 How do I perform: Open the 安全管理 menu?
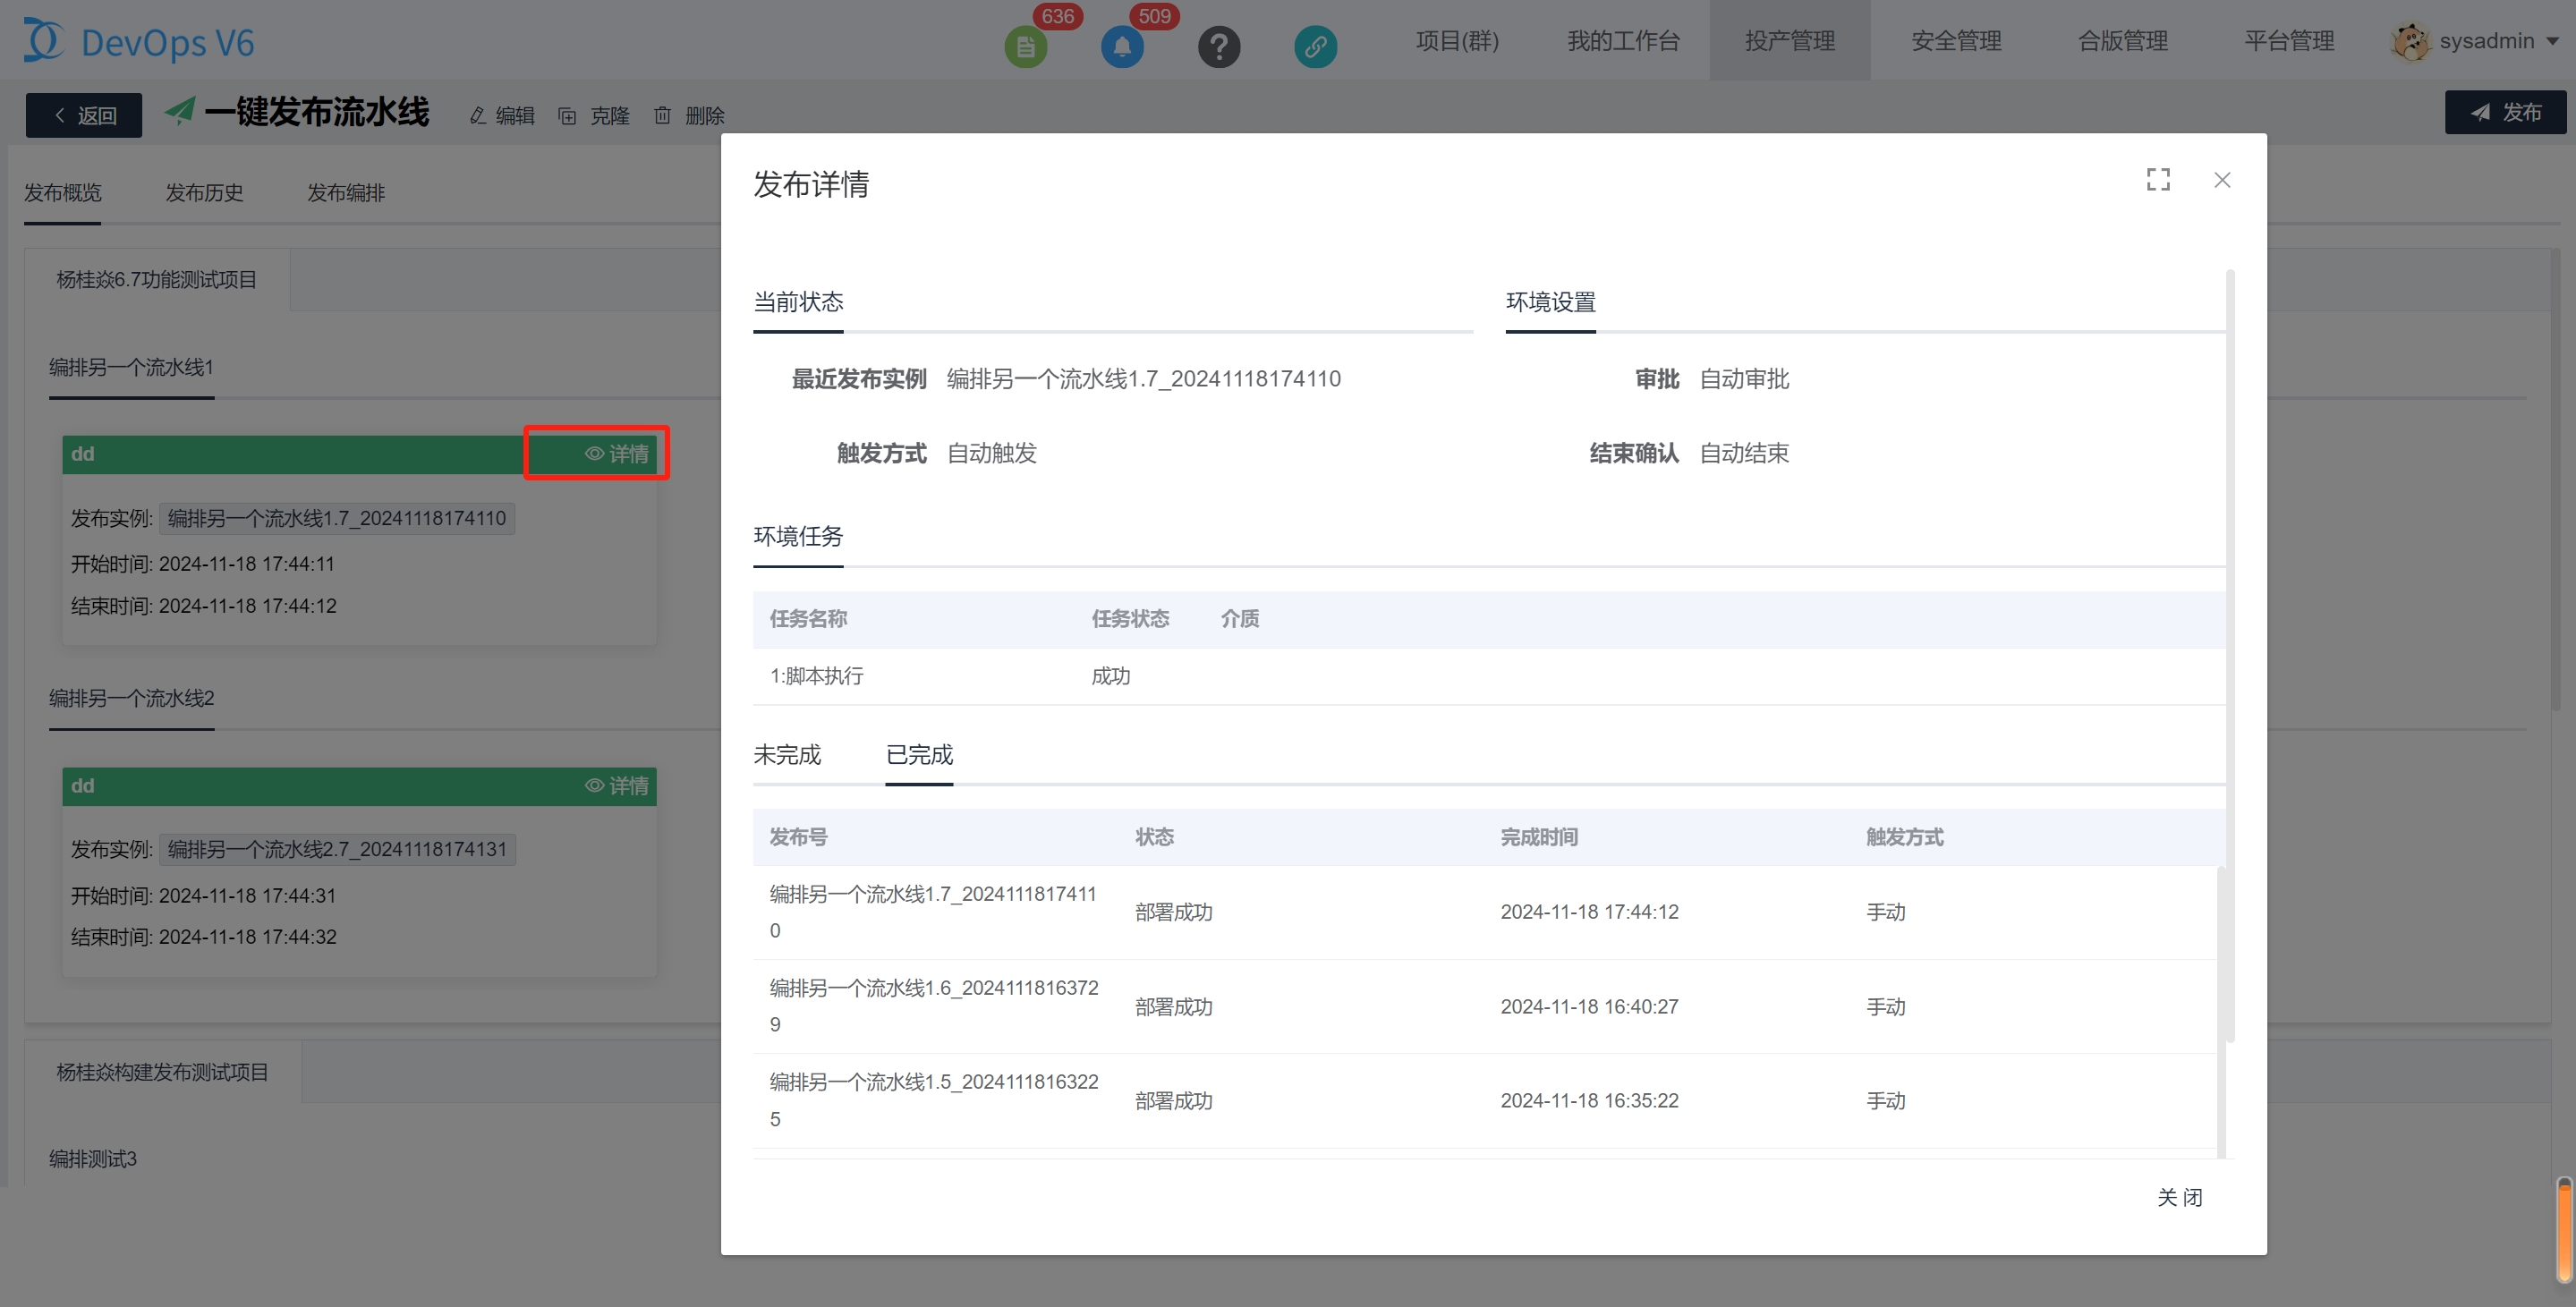pyautogui.click(x=1955, y=41)
